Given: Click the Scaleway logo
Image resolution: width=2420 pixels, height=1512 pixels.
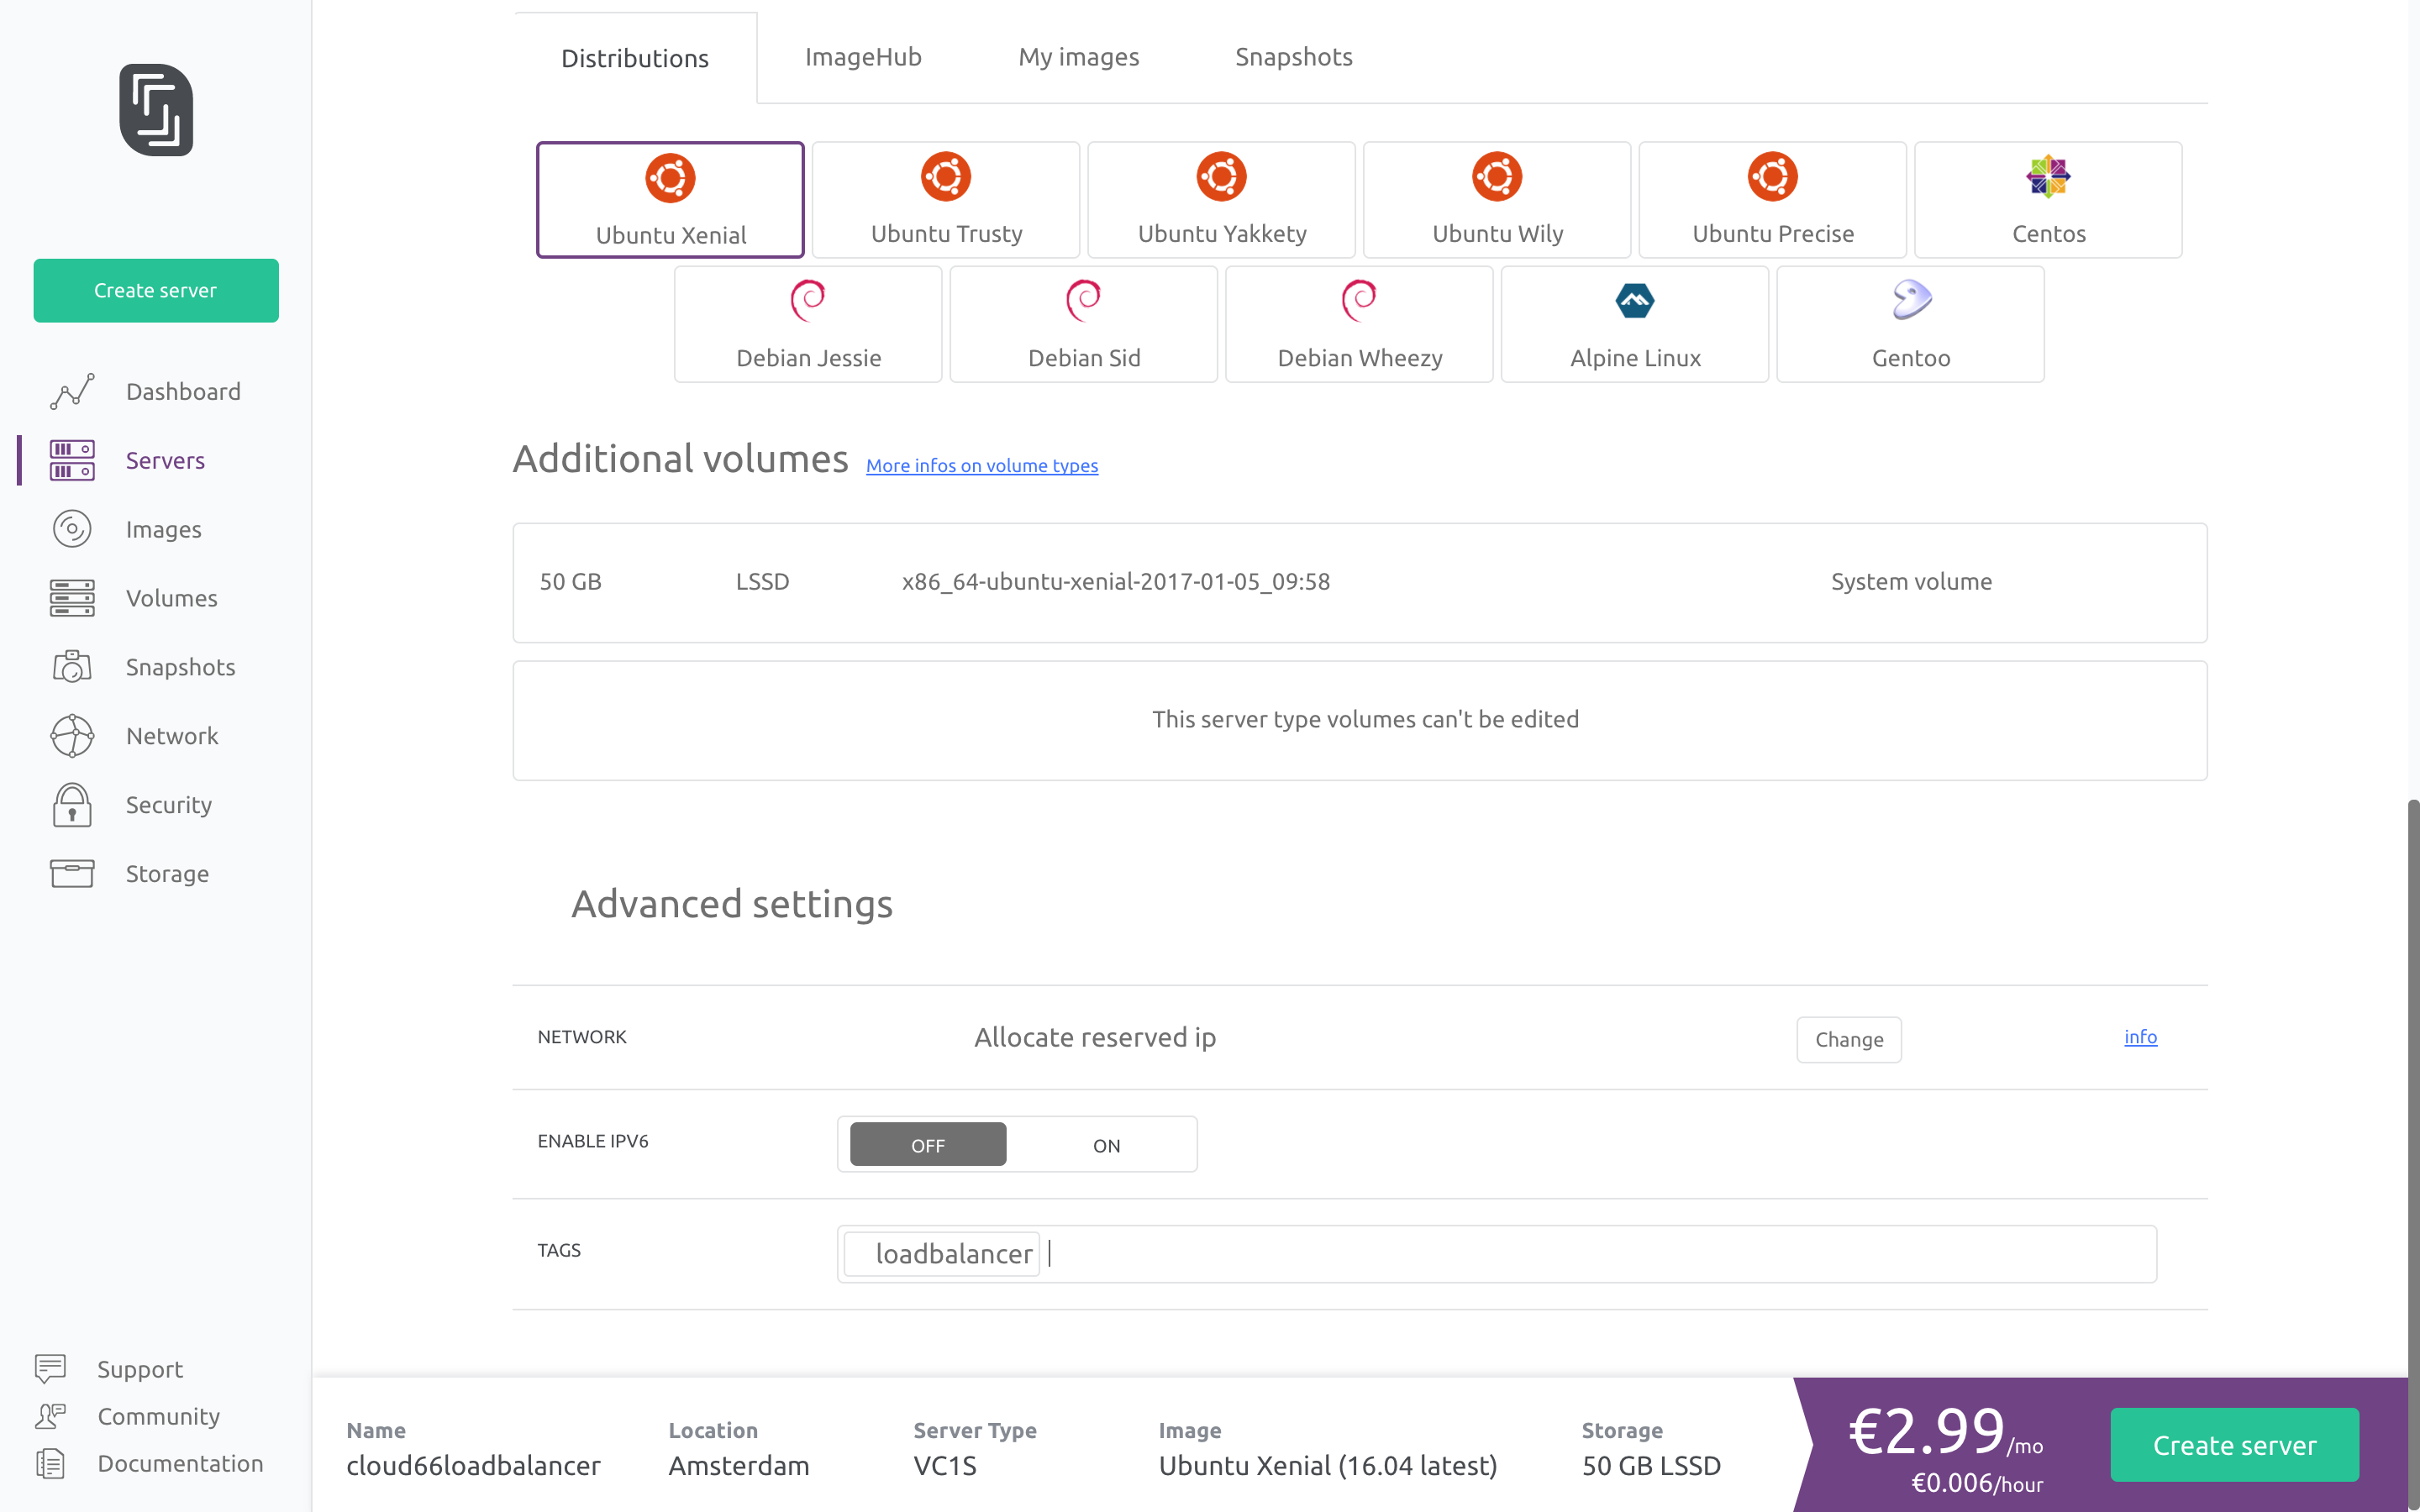Looking at the screenshot, I should coord(156,110).
